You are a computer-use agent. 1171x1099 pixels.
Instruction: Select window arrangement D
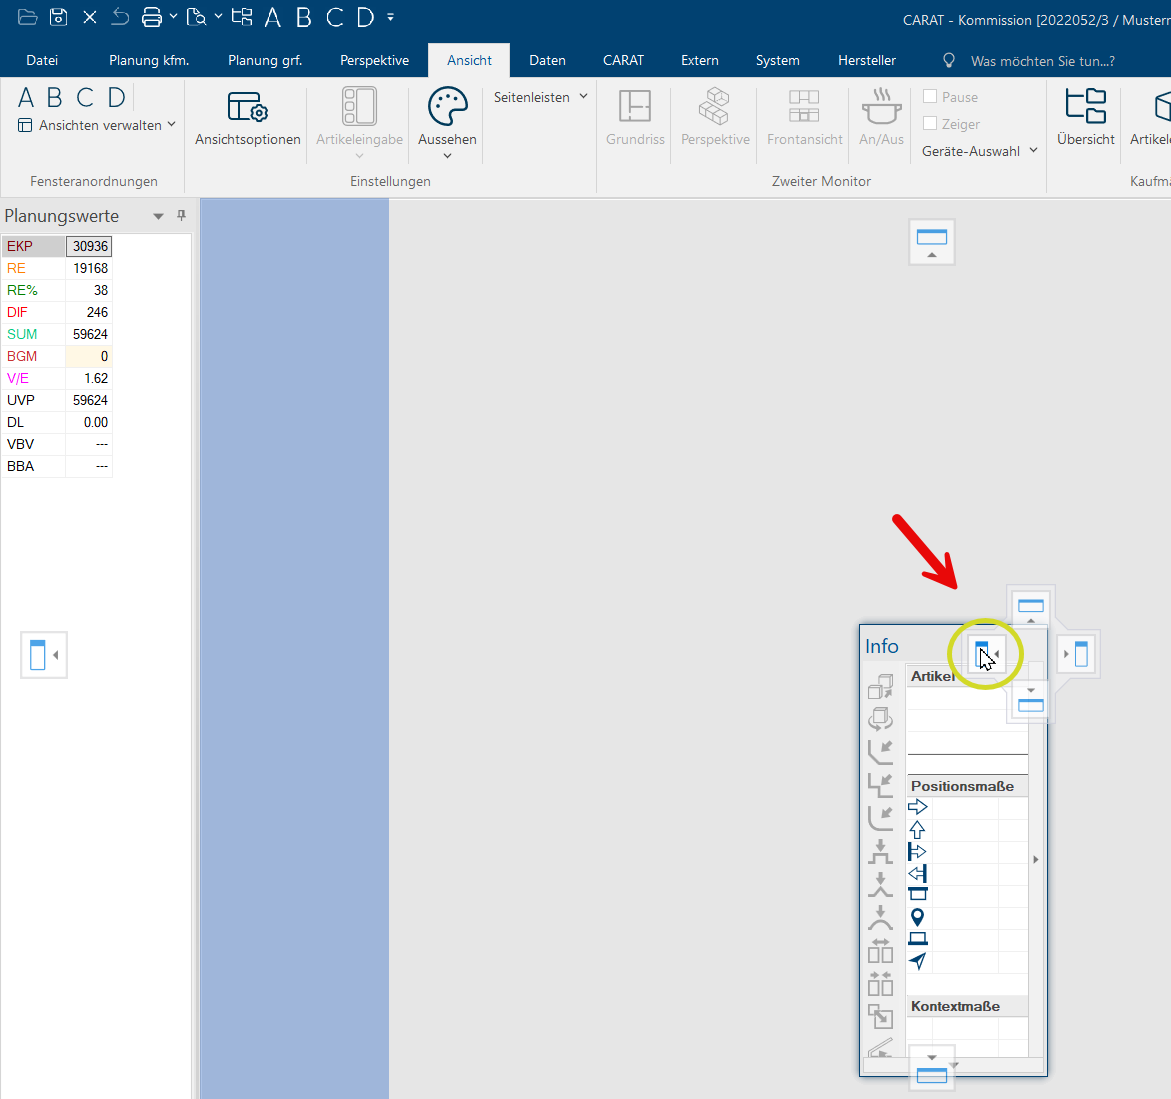(117, 97)
